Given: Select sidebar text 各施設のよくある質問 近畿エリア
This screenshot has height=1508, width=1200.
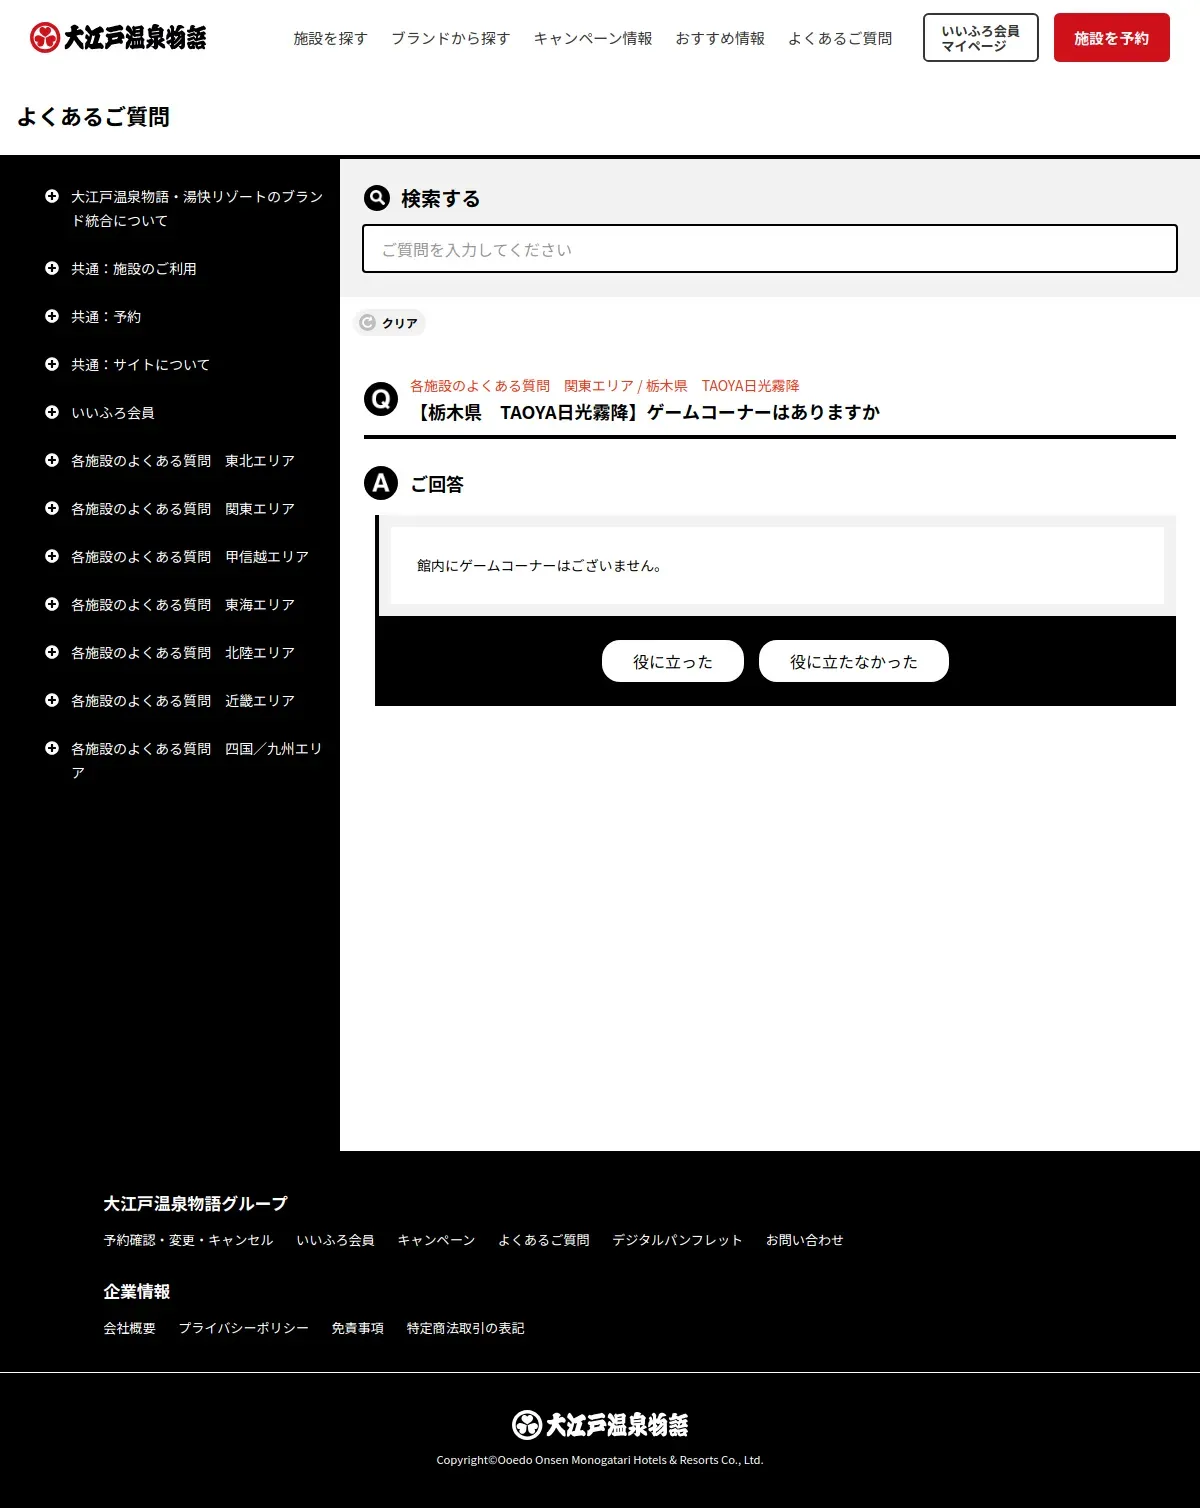Looking at the screenshot, I should [183, 700].
